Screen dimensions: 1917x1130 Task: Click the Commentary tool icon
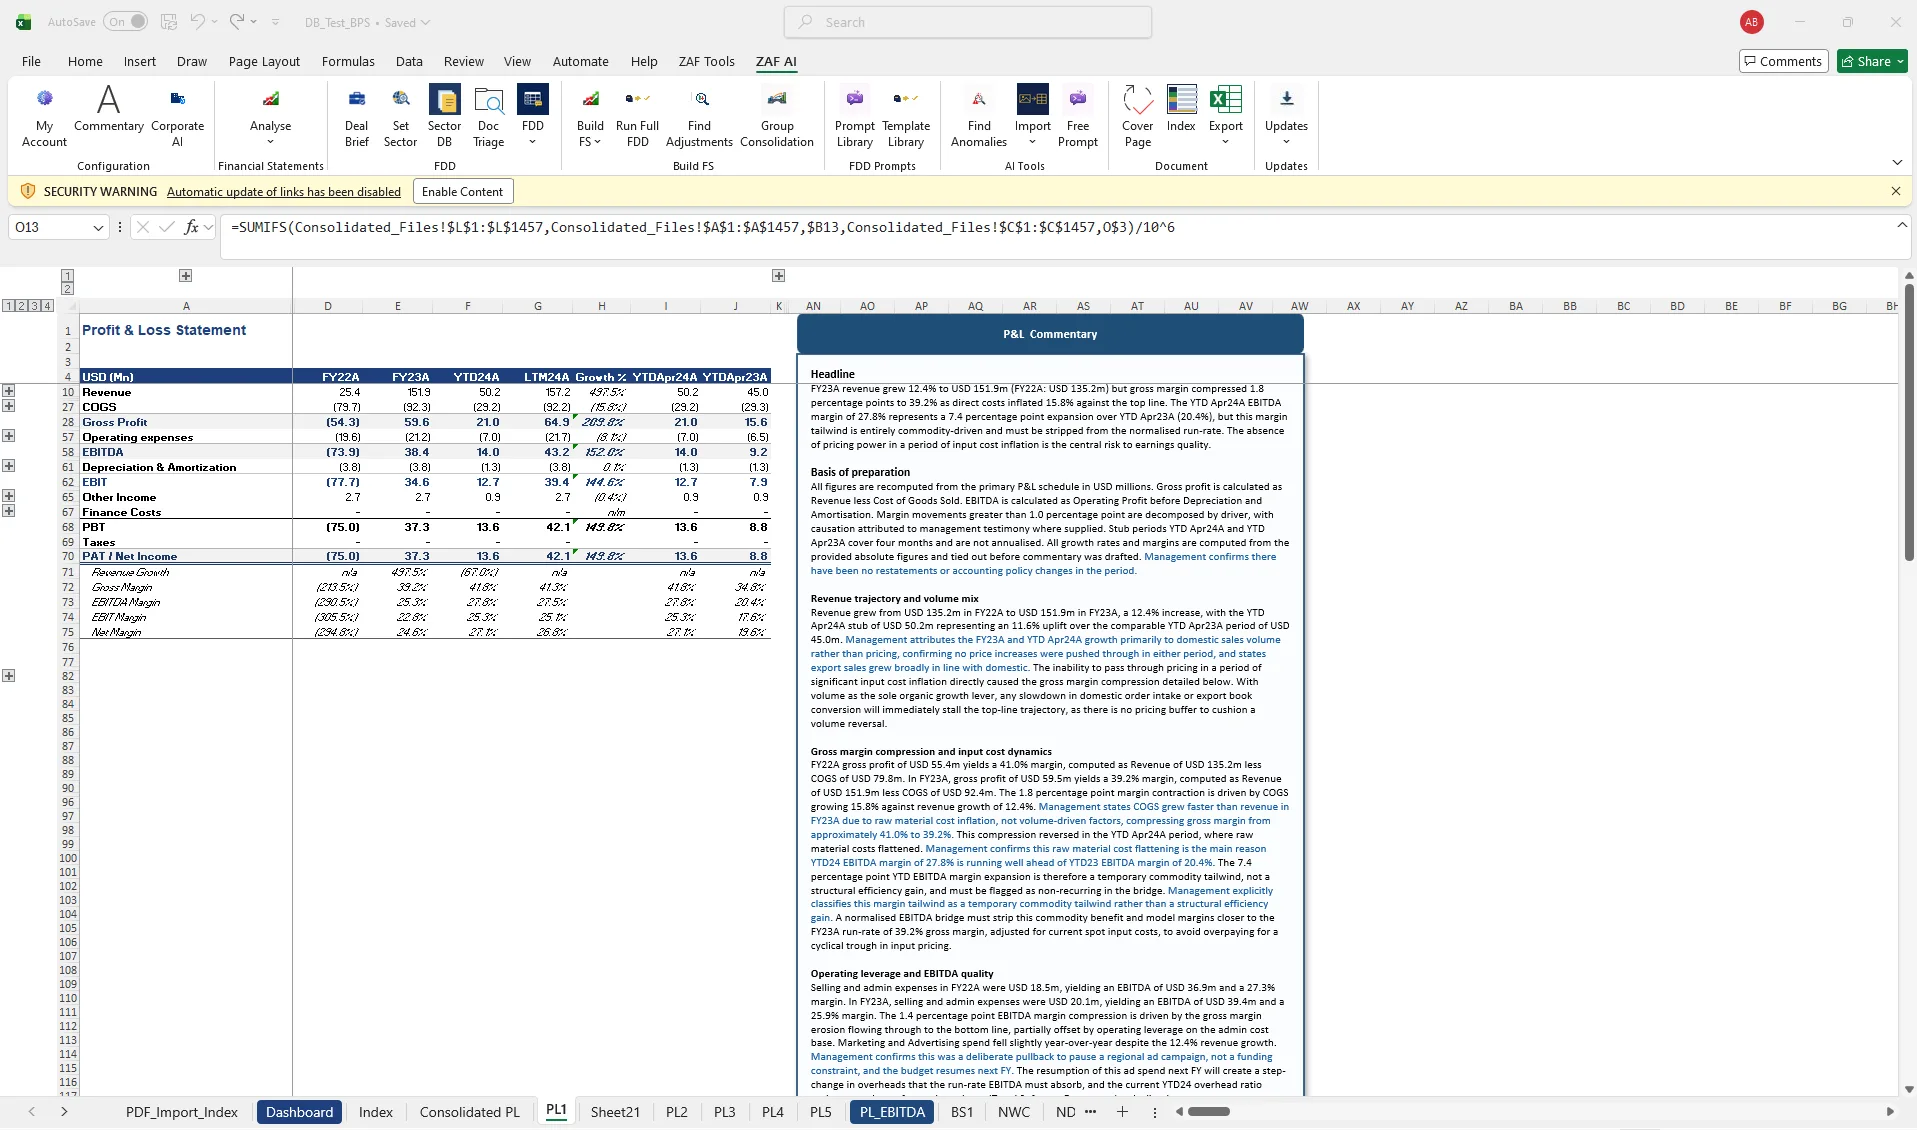click(x=108, y=109)
